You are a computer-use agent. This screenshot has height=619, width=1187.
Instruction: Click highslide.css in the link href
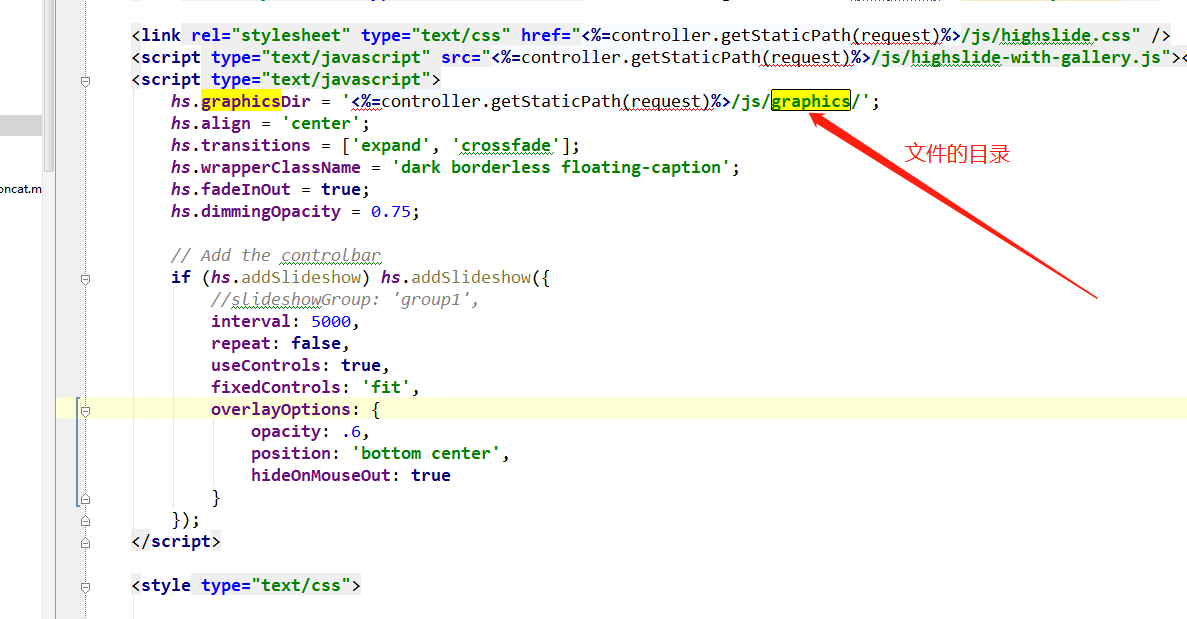click(1066, 35)
